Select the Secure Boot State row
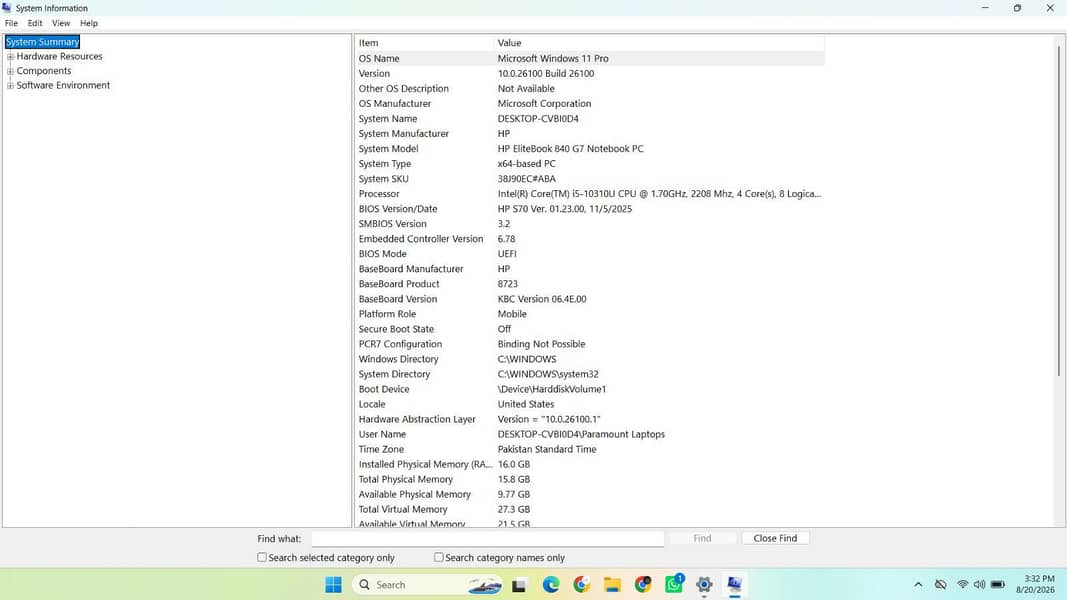Screen dimensions: 1067x600 [x=590, y=329]
